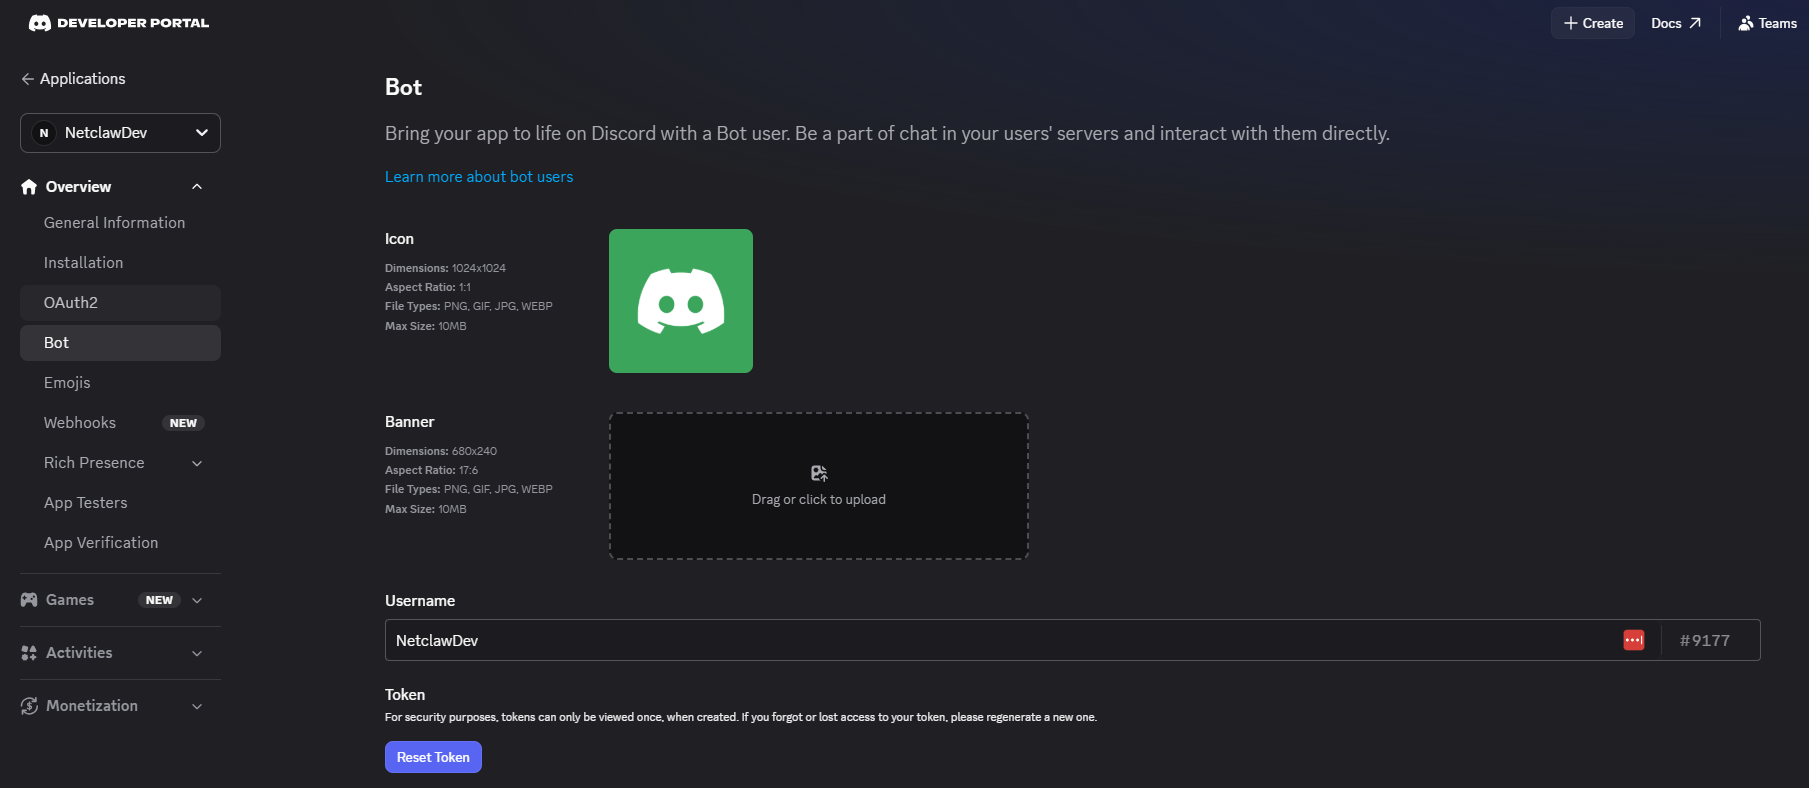Open the NetclawDev application dropdown
This screenshot has height=788, width=1809.
120,133
